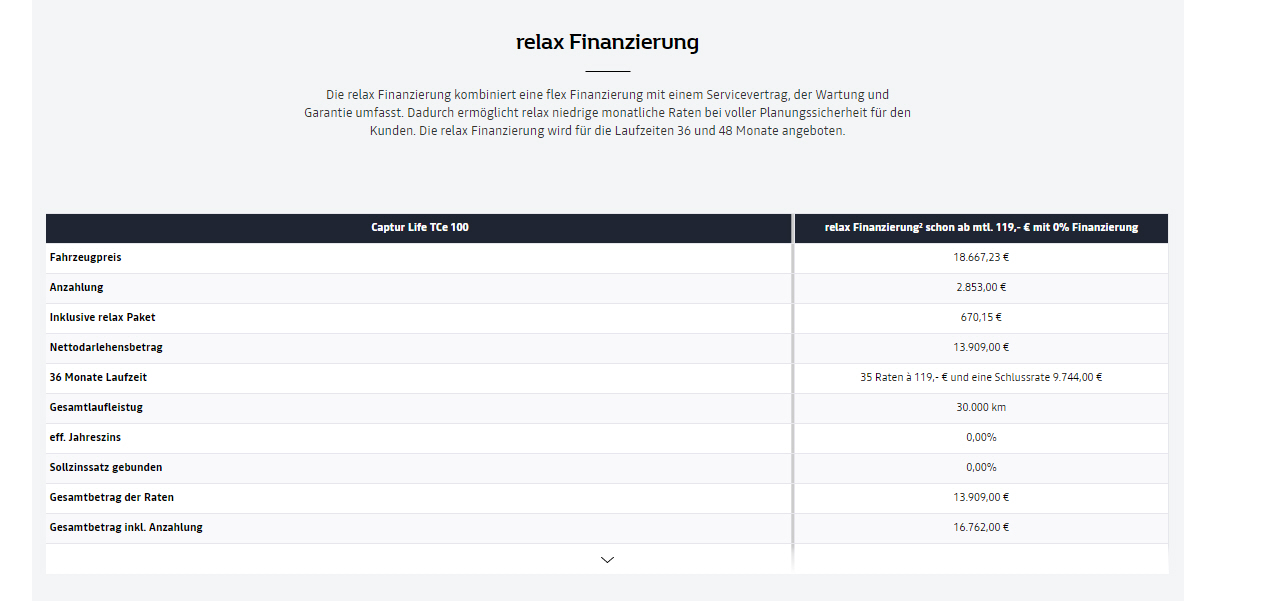The image size is (1268, 601).
Task: Select the Anzahlung row label
Action: [x=76, y=287]
